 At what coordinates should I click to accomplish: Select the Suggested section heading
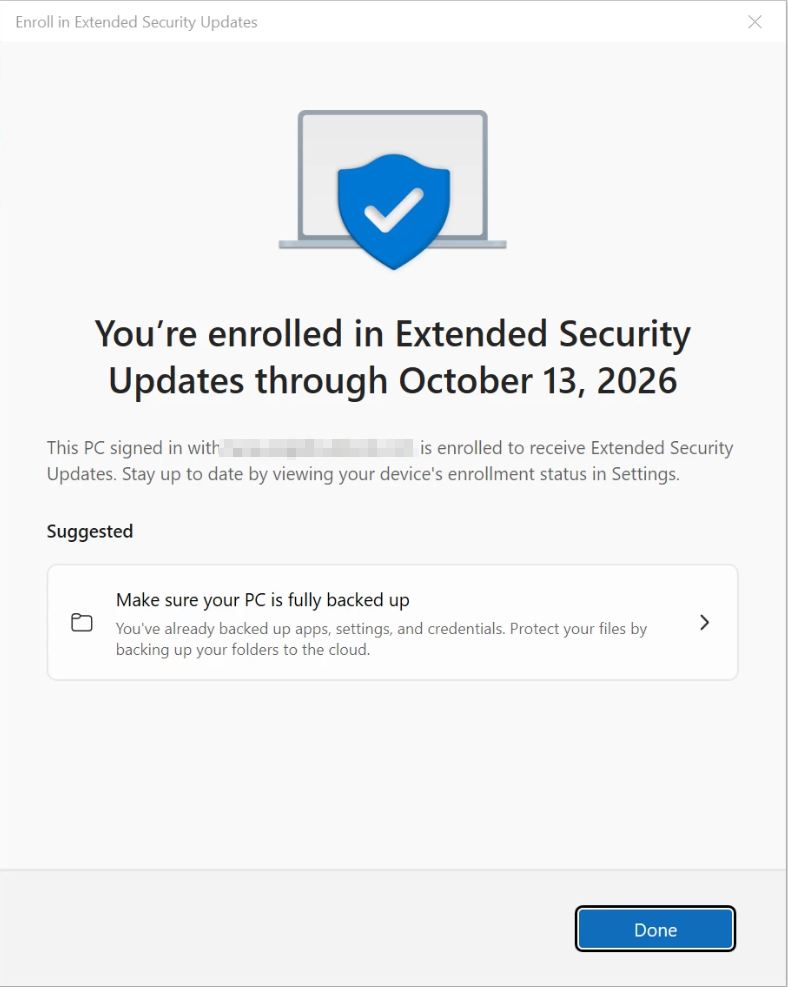click(x=89, y=531)
